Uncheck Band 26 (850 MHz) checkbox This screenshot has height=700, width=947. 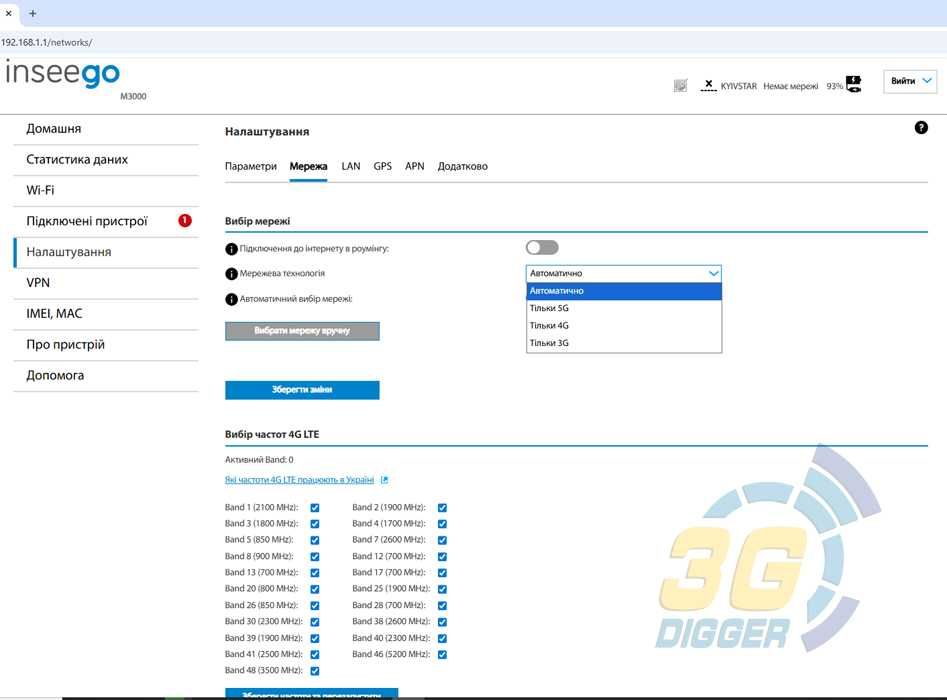[315, 606]
